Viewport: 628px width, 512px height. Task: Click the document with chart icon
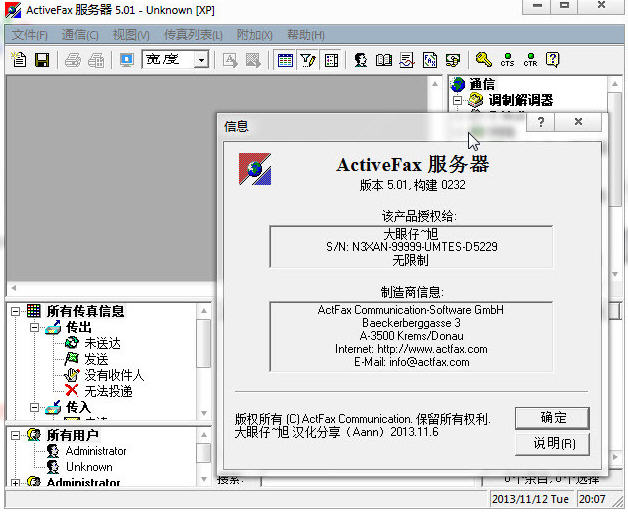407,60
